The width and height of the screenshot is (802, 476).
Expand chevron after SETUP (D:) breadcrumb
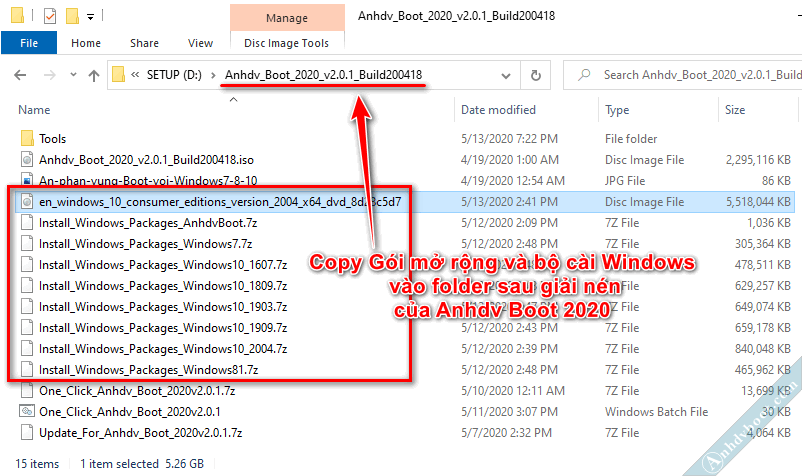tap(213, 75)
